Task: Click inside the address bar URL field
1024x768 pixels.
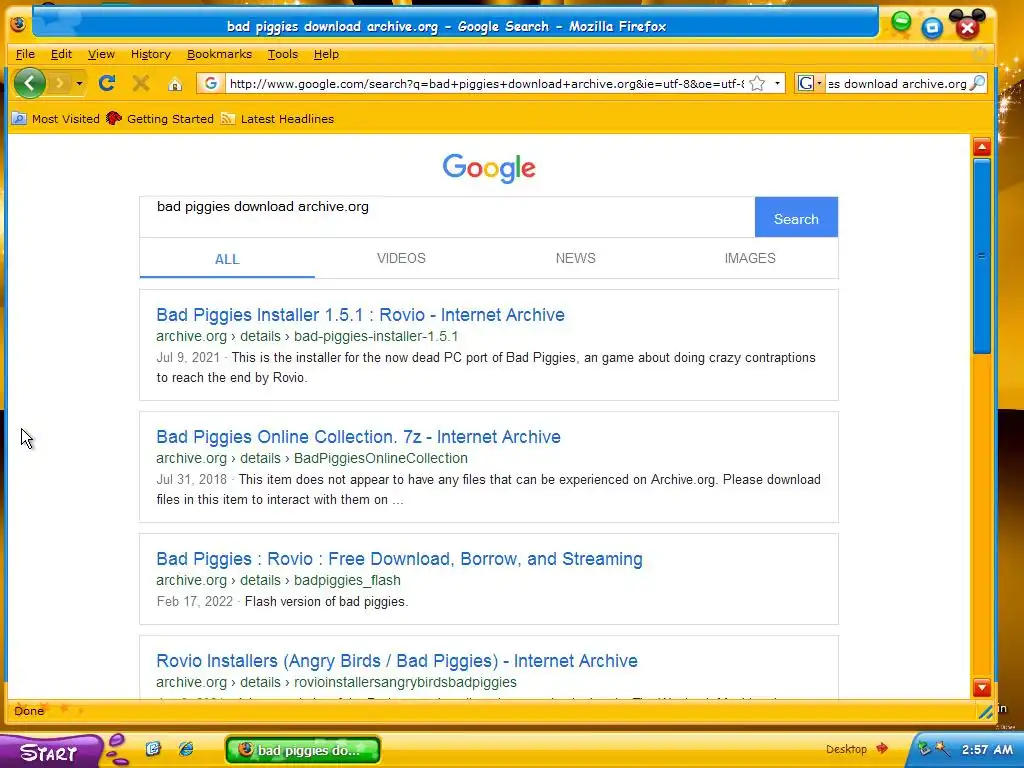Action: (486, 84)
